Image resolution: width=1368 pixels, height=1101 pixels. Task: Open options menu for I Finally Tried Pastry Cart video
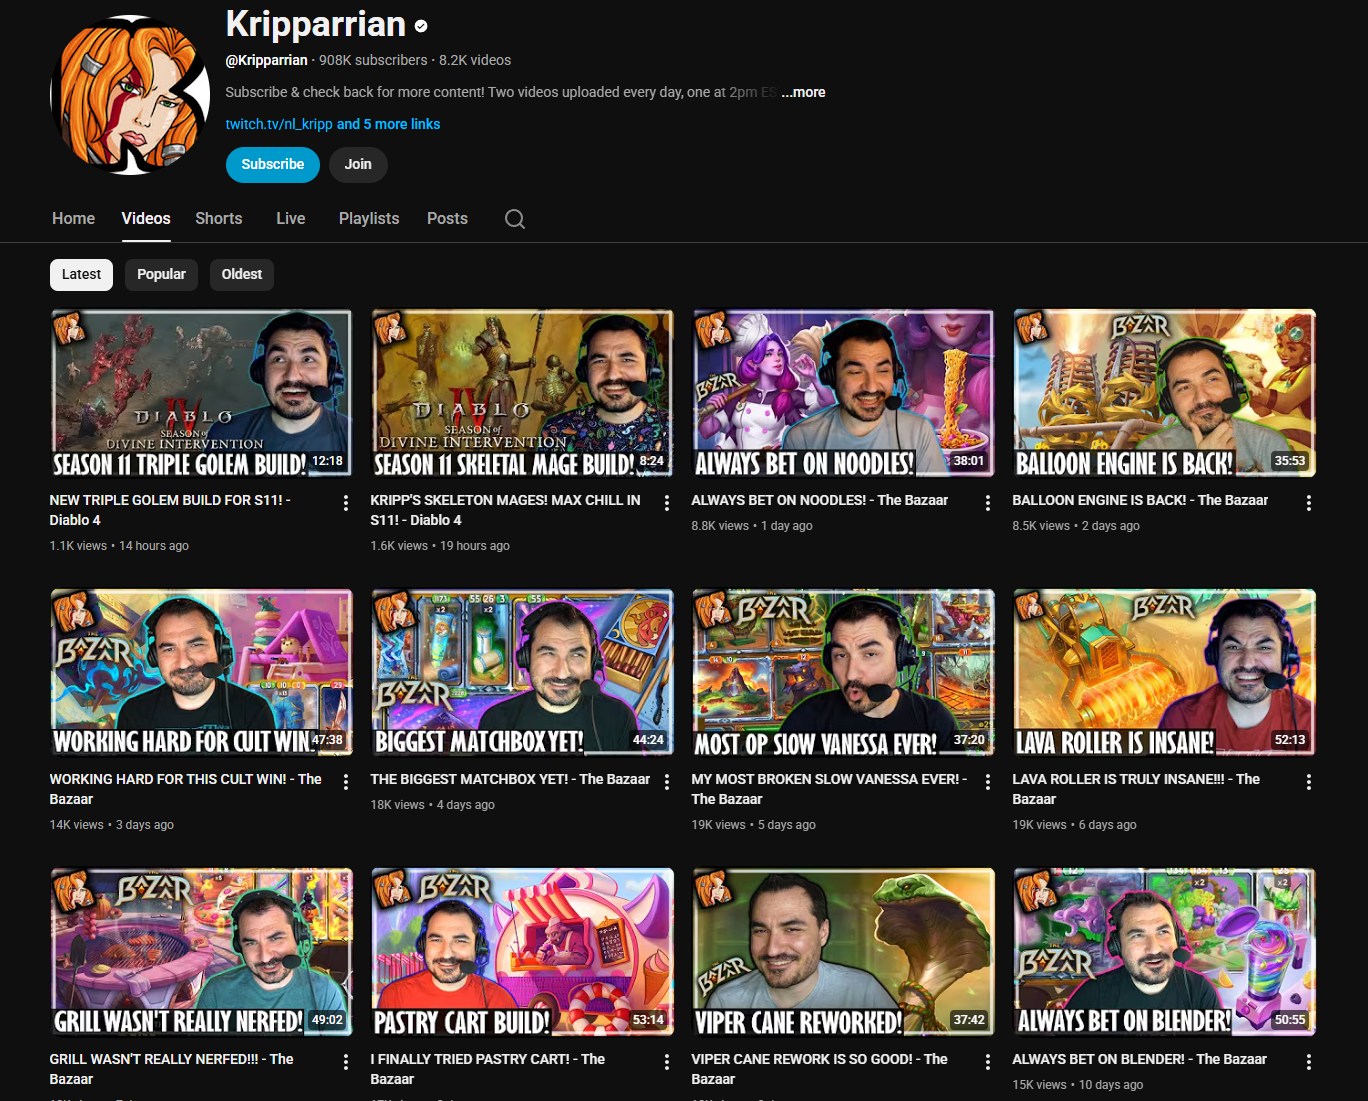(667, 1062)
